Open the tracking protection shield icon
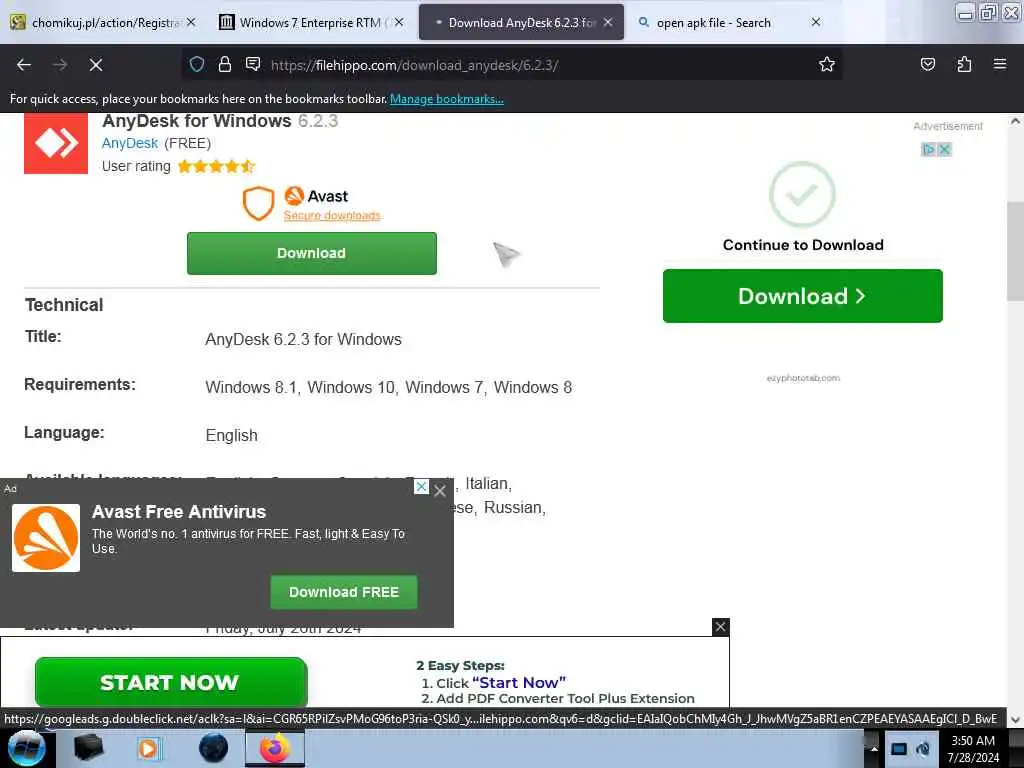Image resolution: width=1024 pixels, height=768 pixels. [197, 64]
